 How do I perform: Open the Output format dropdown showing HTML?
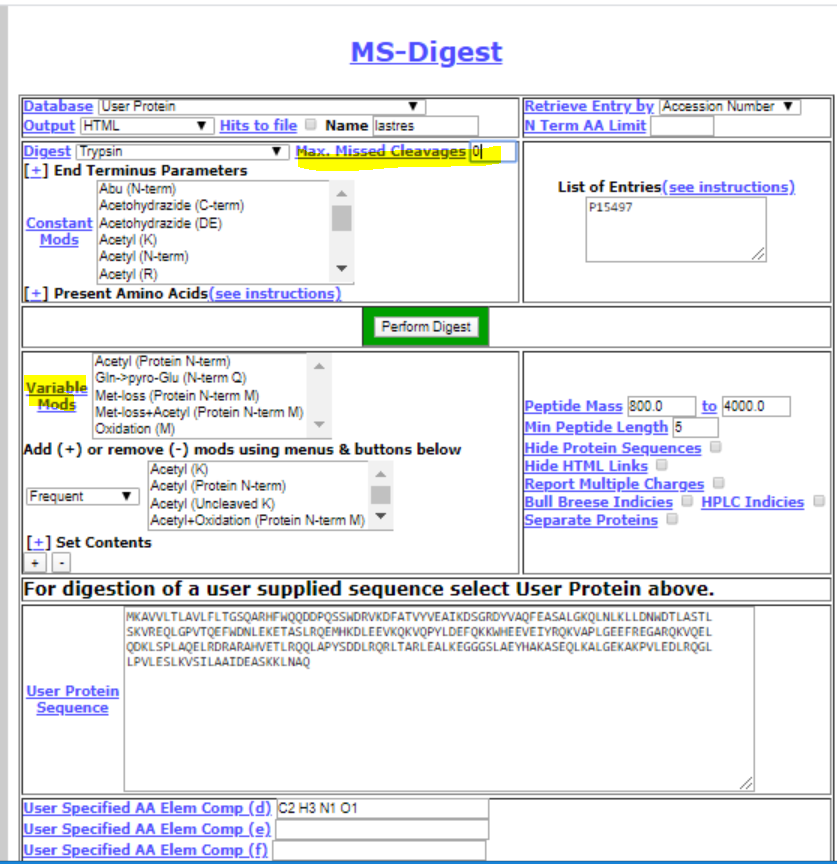coord(147,126)
